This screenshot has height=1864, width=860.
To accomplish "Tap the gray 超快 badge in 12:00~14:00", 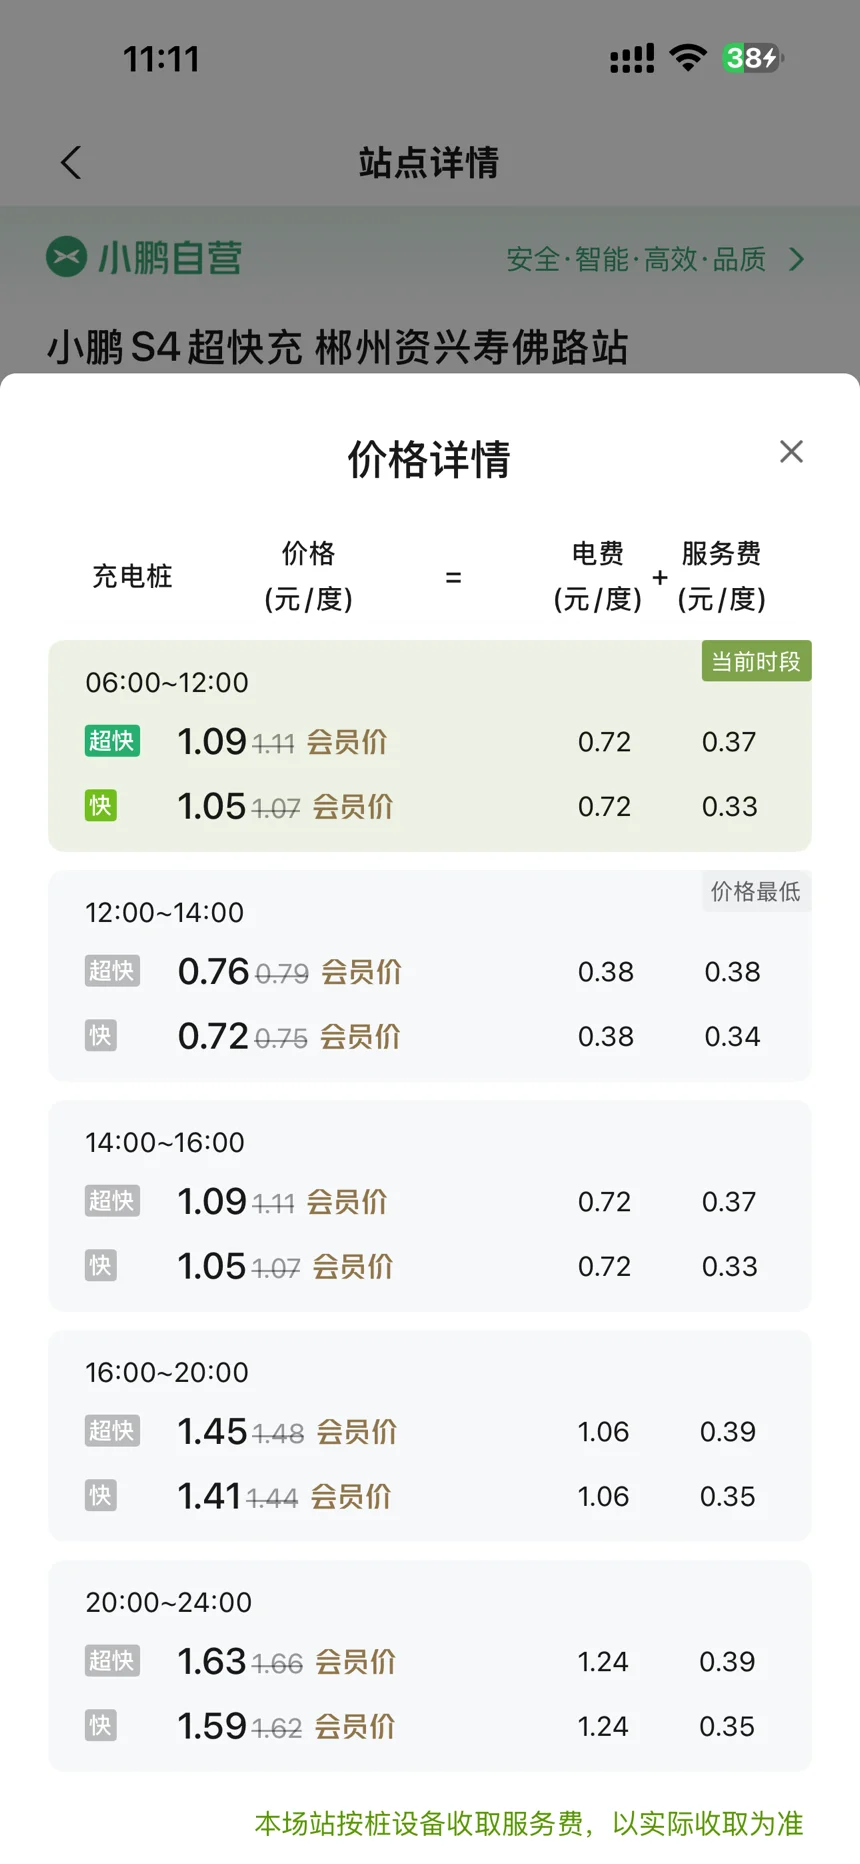I will 112,971.
